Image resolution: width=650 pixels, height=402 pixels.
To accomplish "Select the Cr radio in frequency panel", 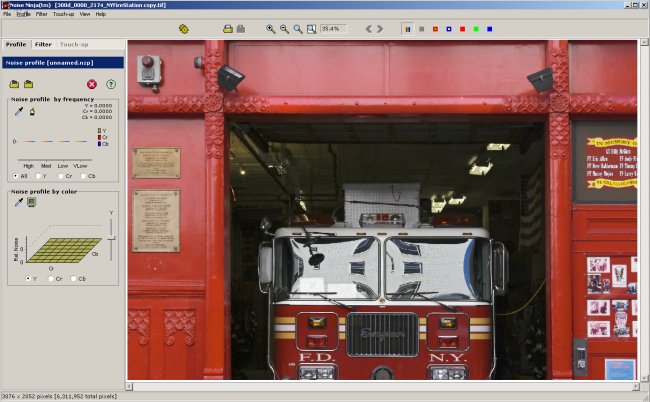I will [x=61, y=176].
